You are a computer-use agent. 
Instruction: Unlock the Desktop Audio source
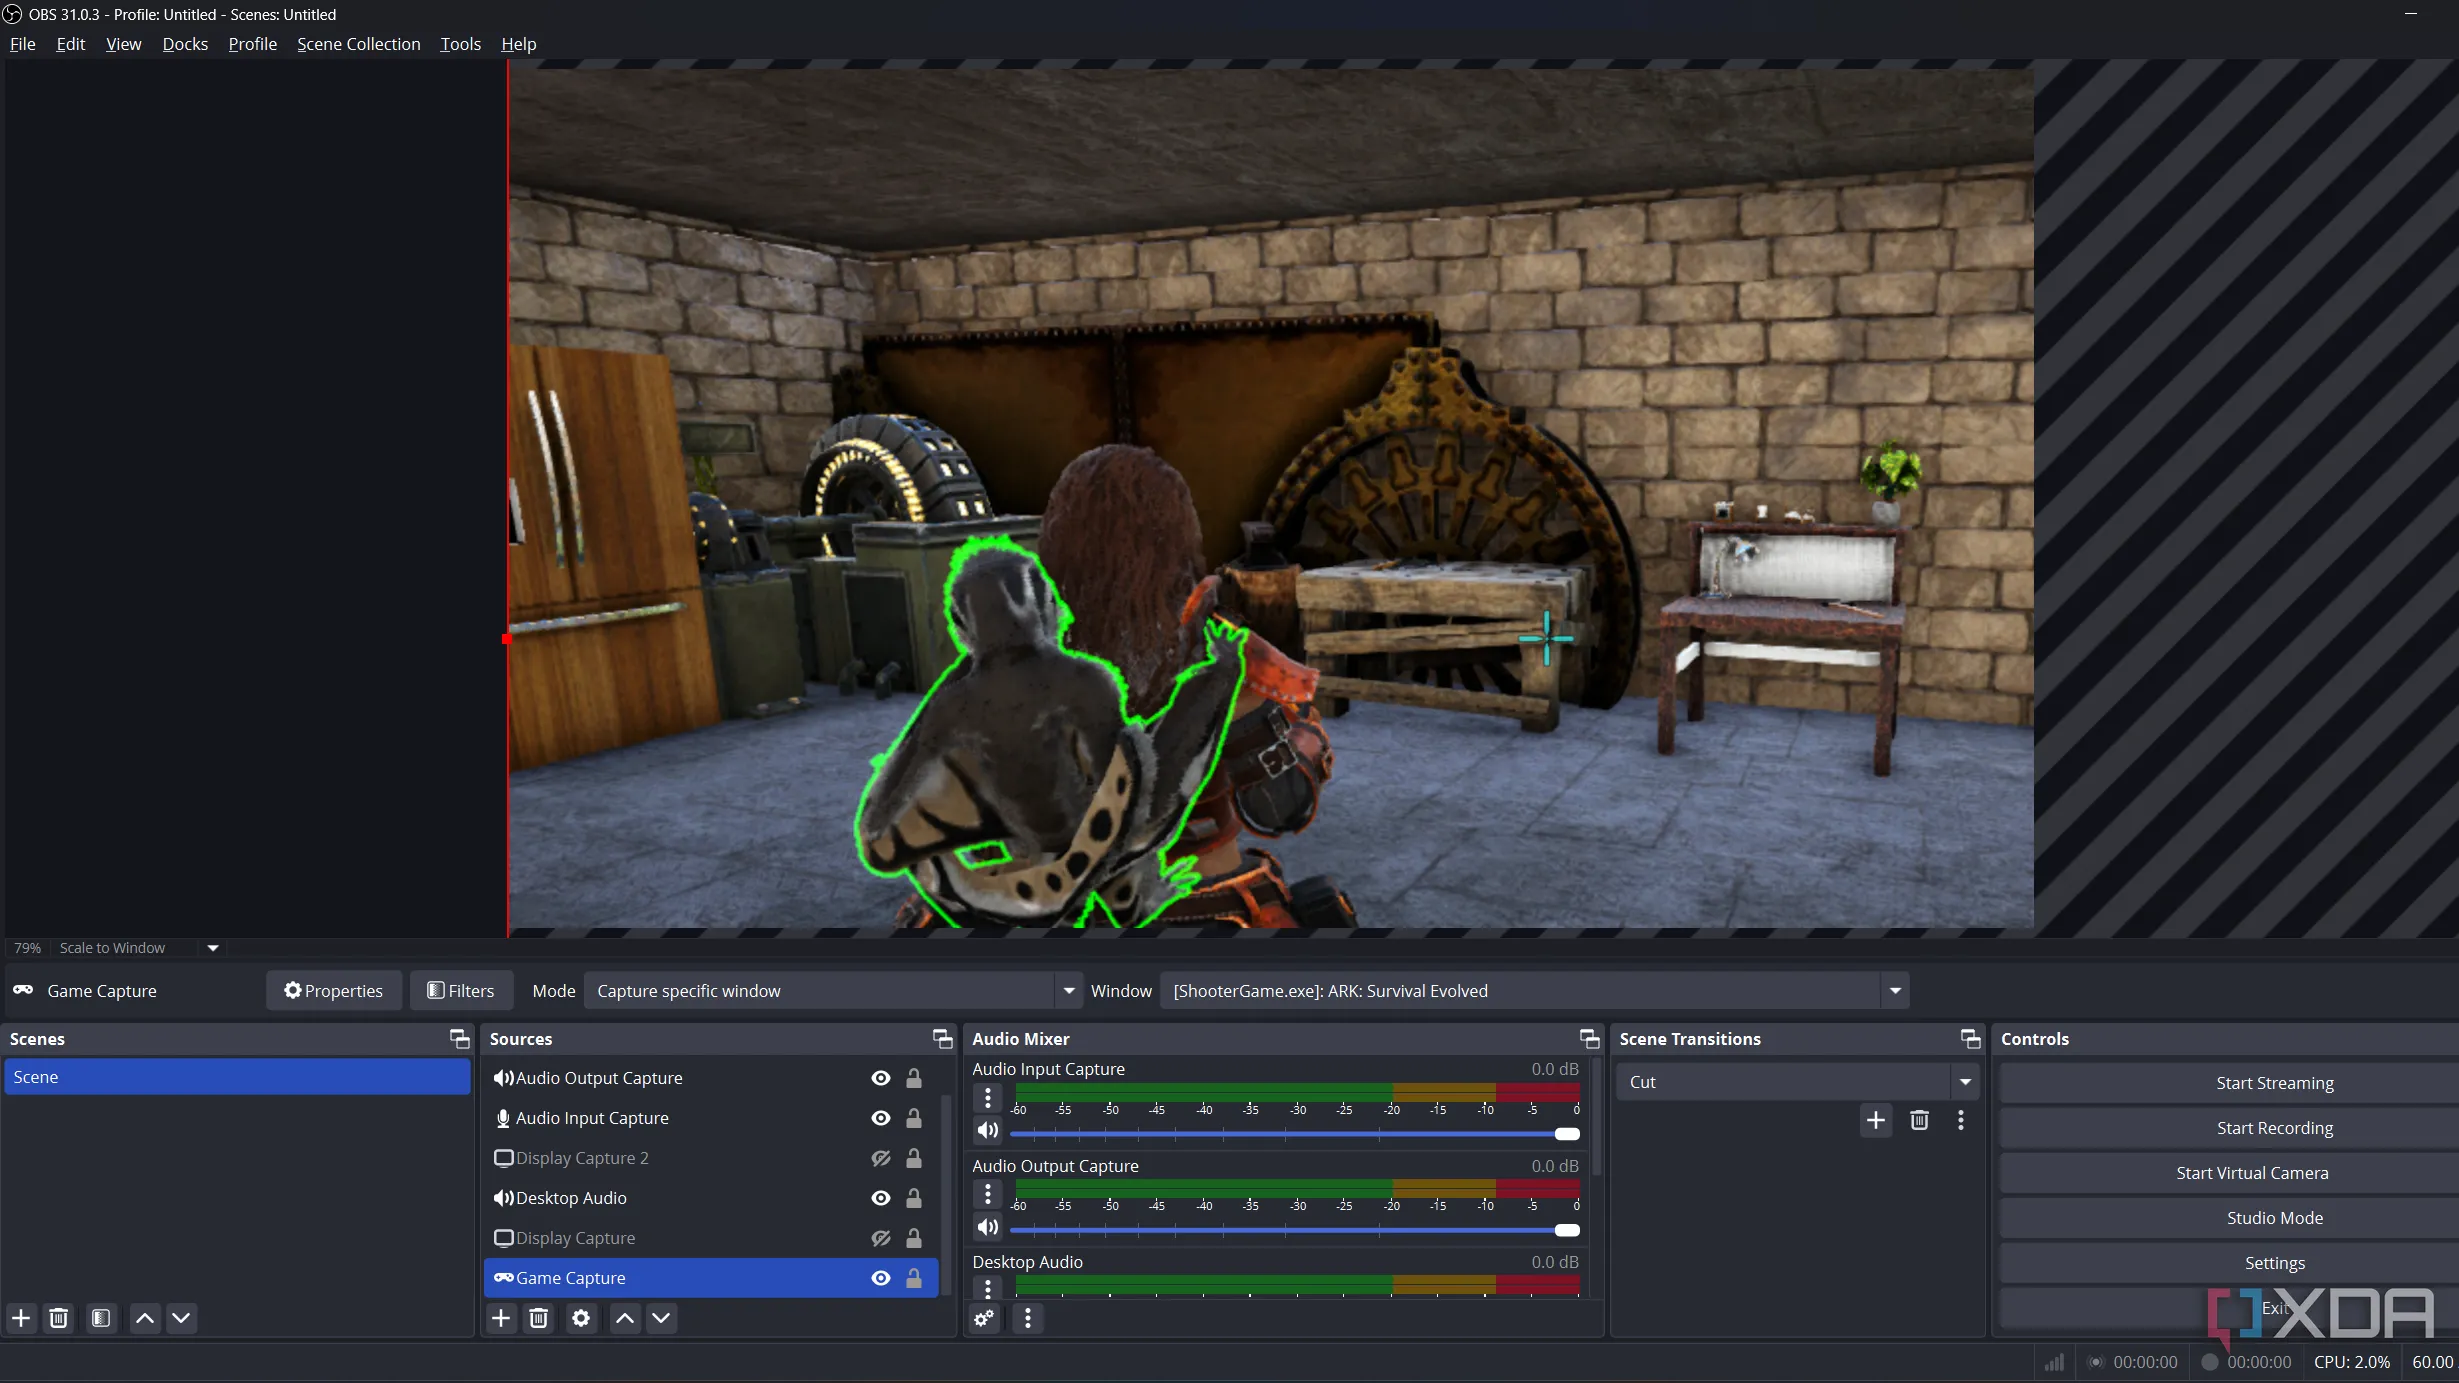tap(914, 1198)
